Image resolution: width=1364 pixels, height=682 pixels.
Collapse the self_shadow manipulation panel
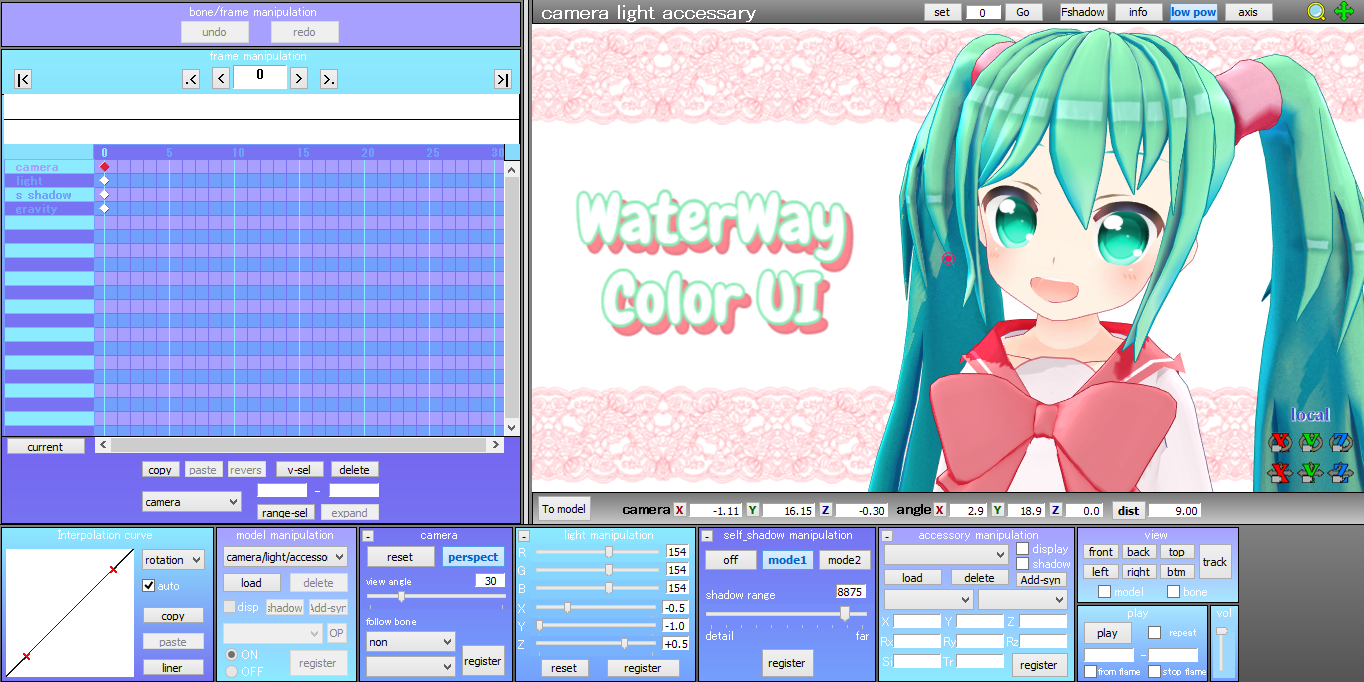(x=707, y=536)
